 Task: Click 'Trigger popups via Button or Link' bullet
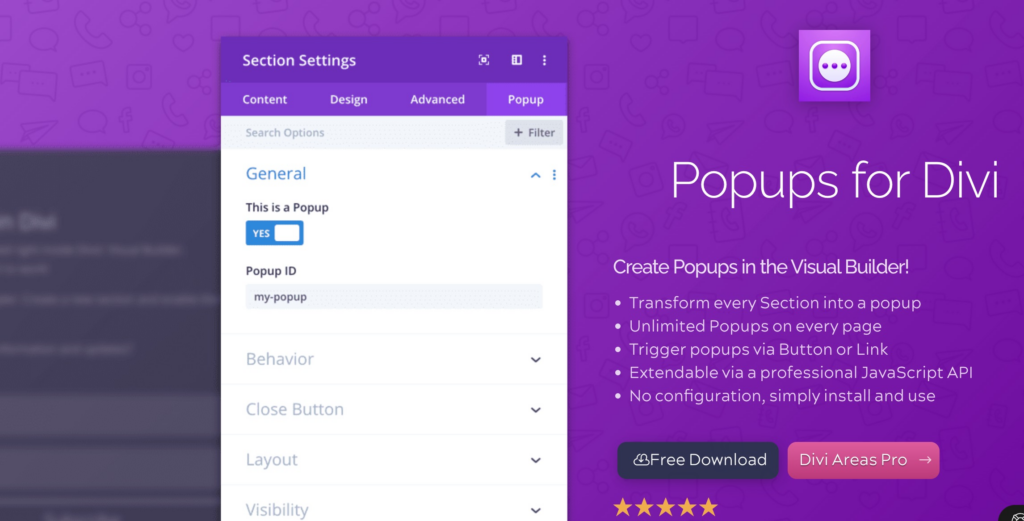point(758,349)
